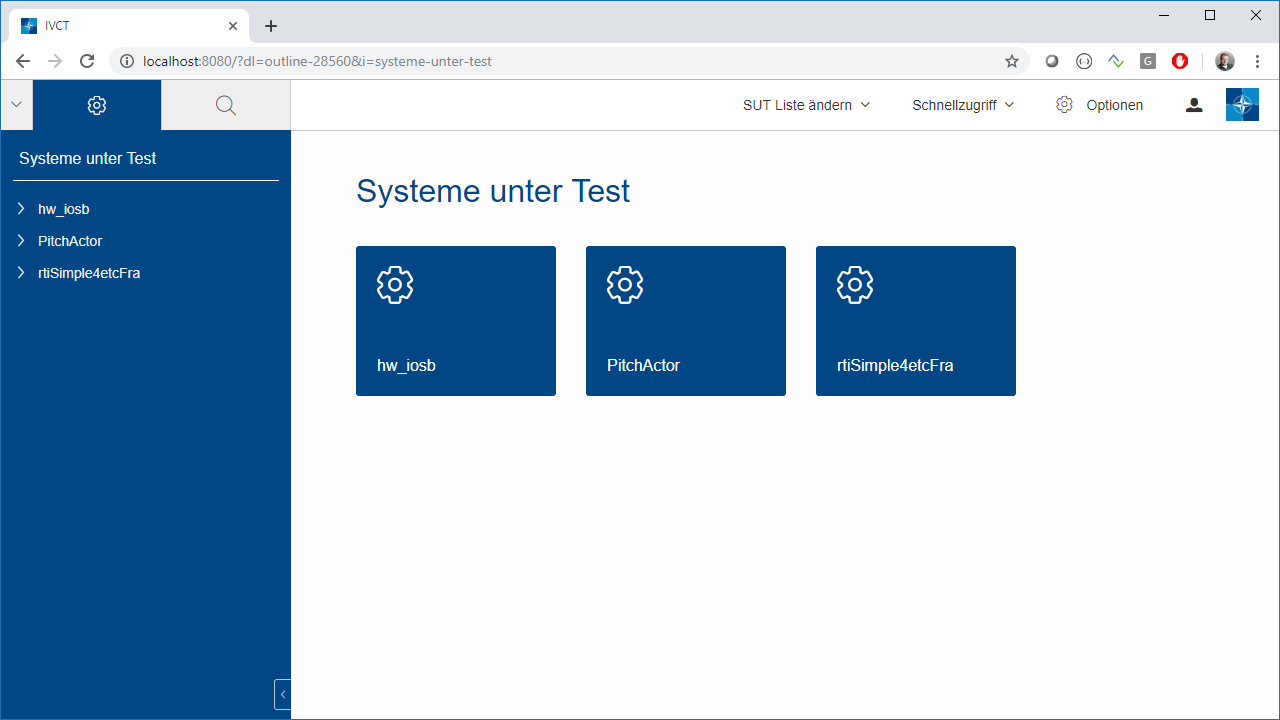Viewport: 1280px width, 720px height.
Task: Click the green zigzag extension icon
Action: (x=1116, y=61)
